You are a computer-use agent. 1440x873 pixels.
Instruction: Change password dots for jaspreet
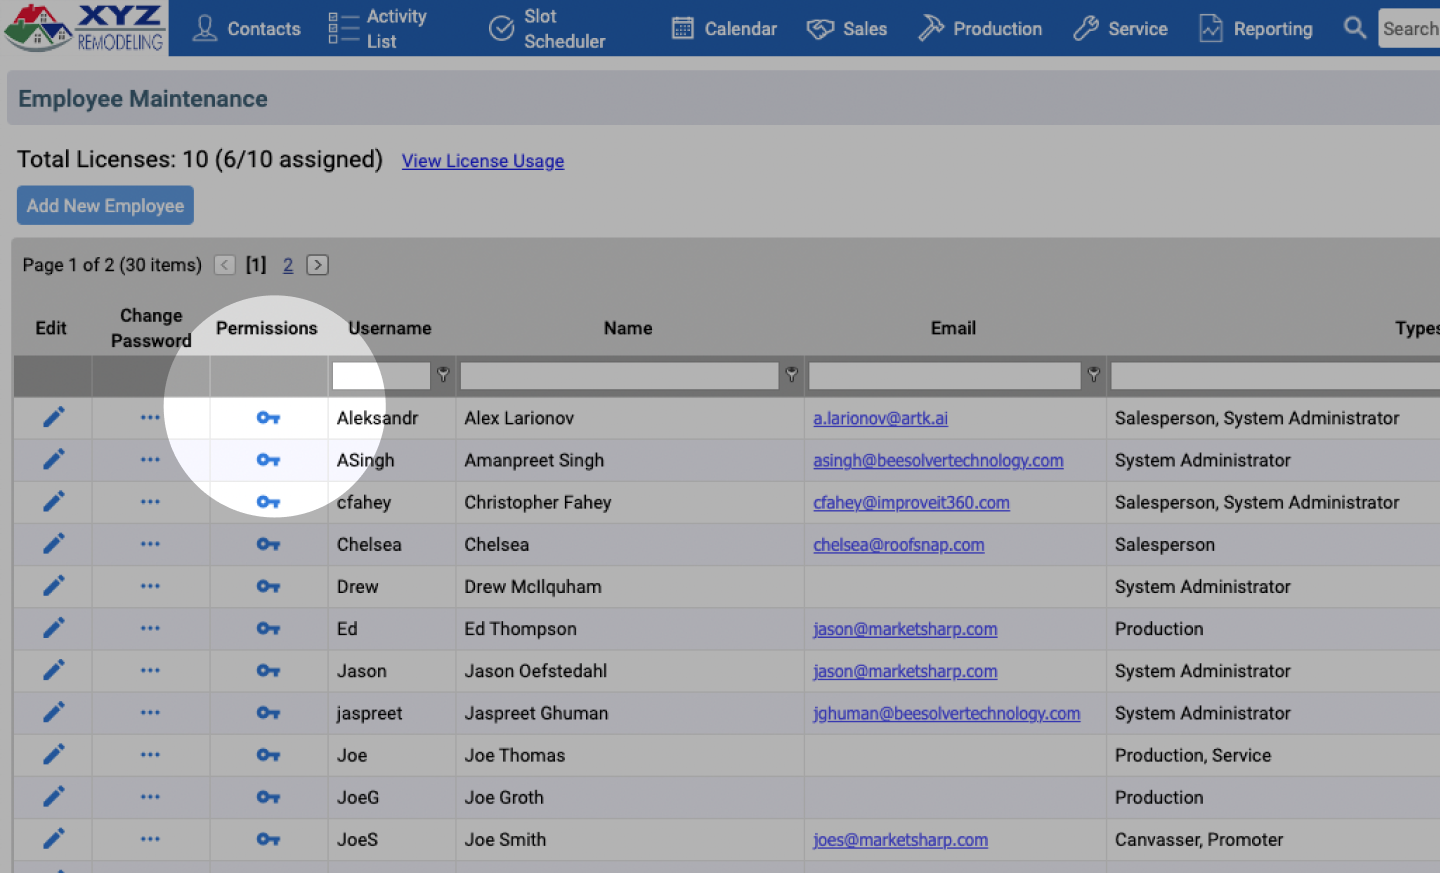[150, 712]
